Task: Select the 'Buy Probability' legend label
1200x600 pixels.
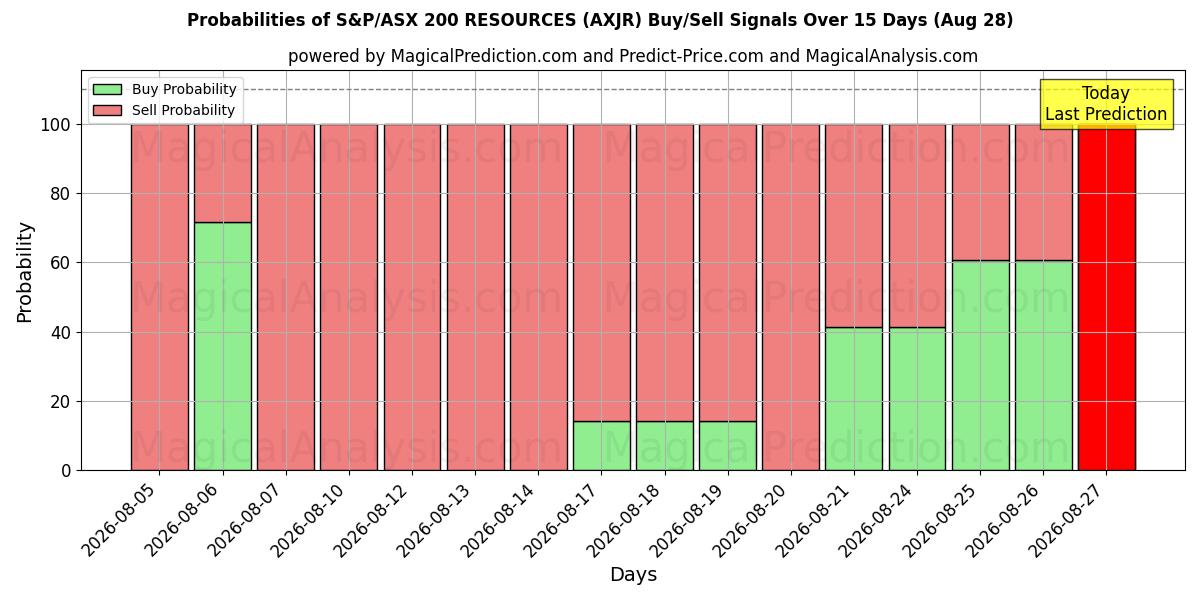Action: click(x=184, y=90)
